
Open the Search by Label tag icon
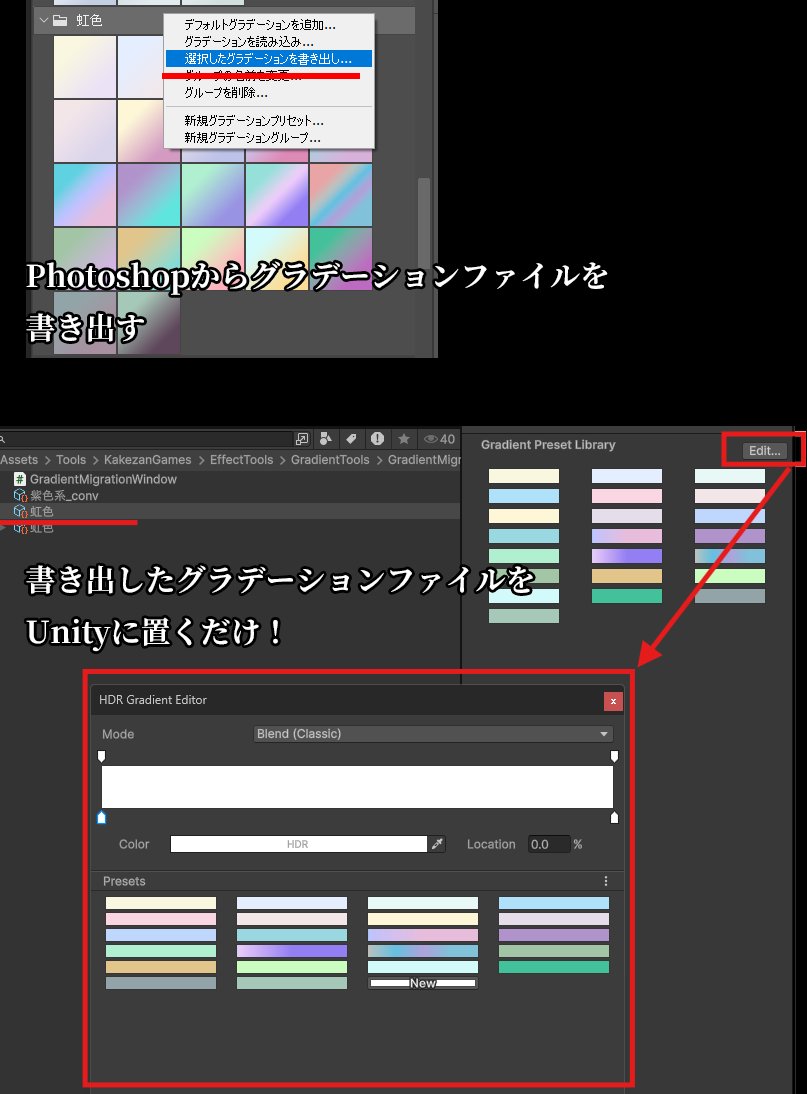pyautogui.click(x=351, y=439)
